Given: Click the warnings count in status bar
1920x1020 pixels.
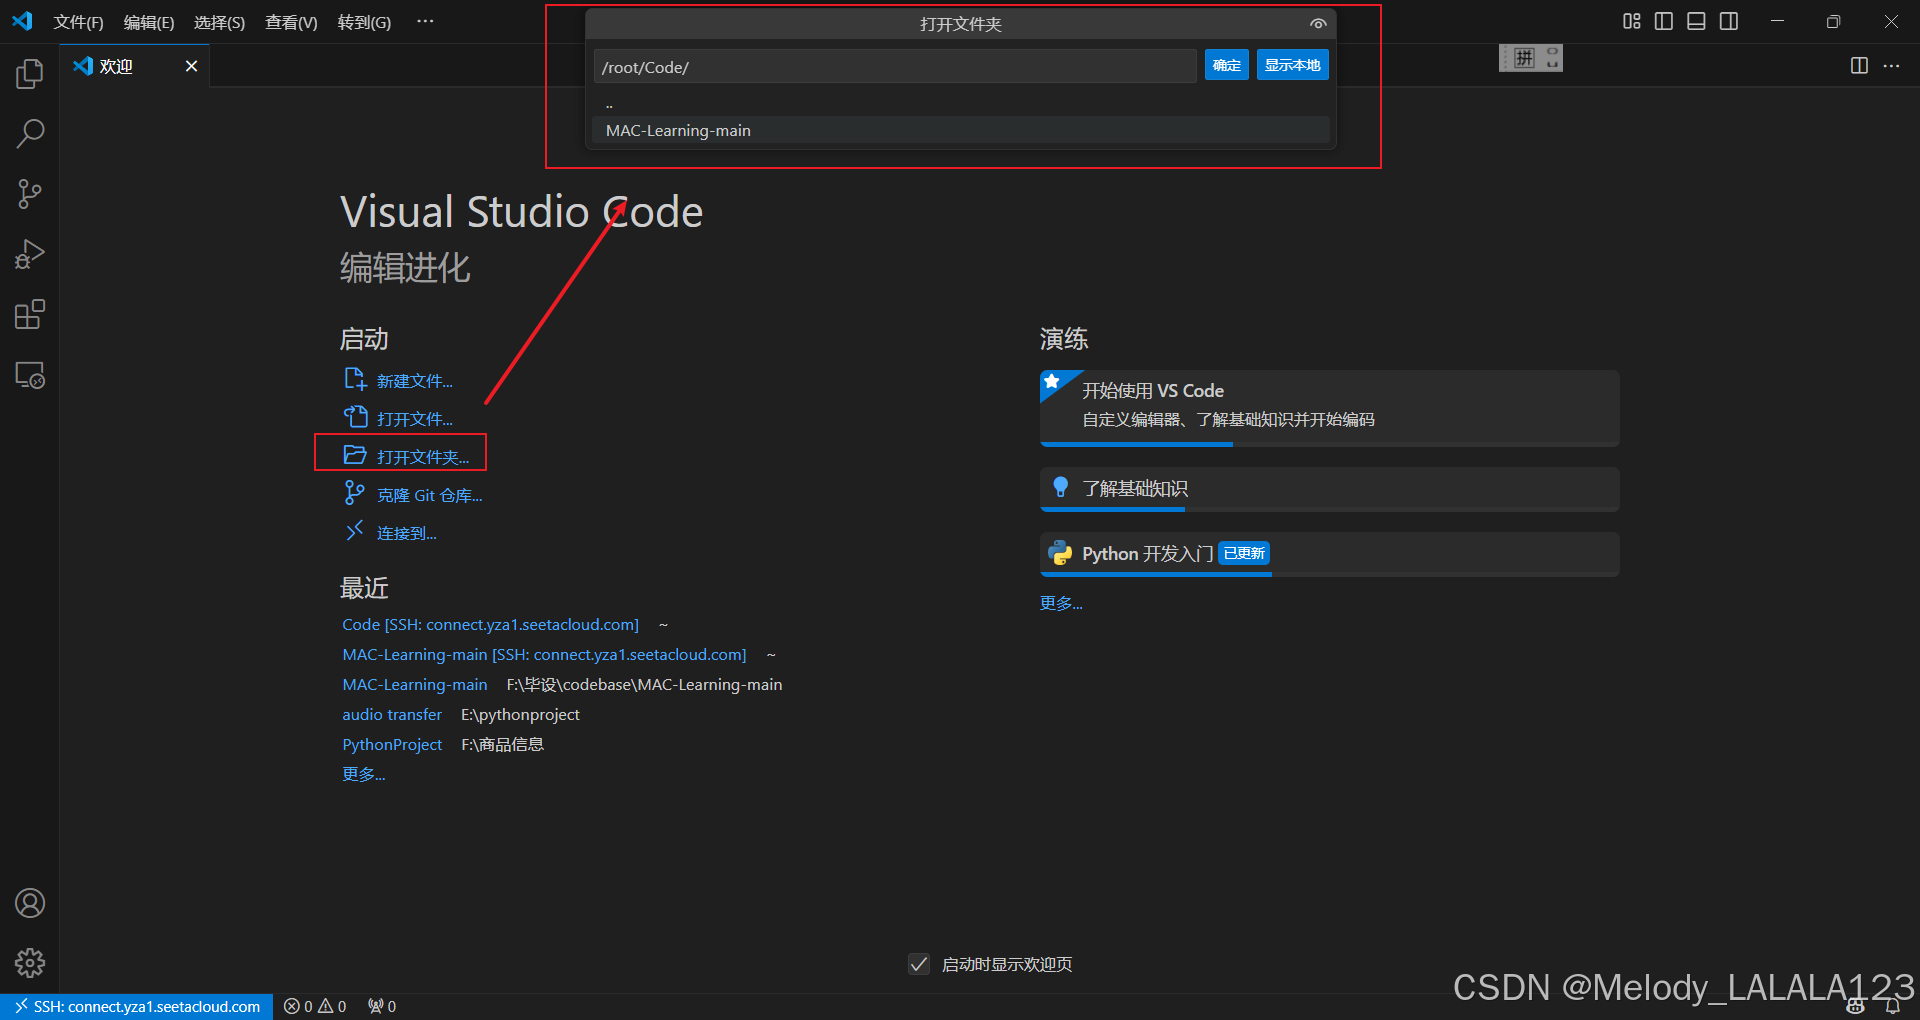Looking at the screenshot, I should 331,1006.
